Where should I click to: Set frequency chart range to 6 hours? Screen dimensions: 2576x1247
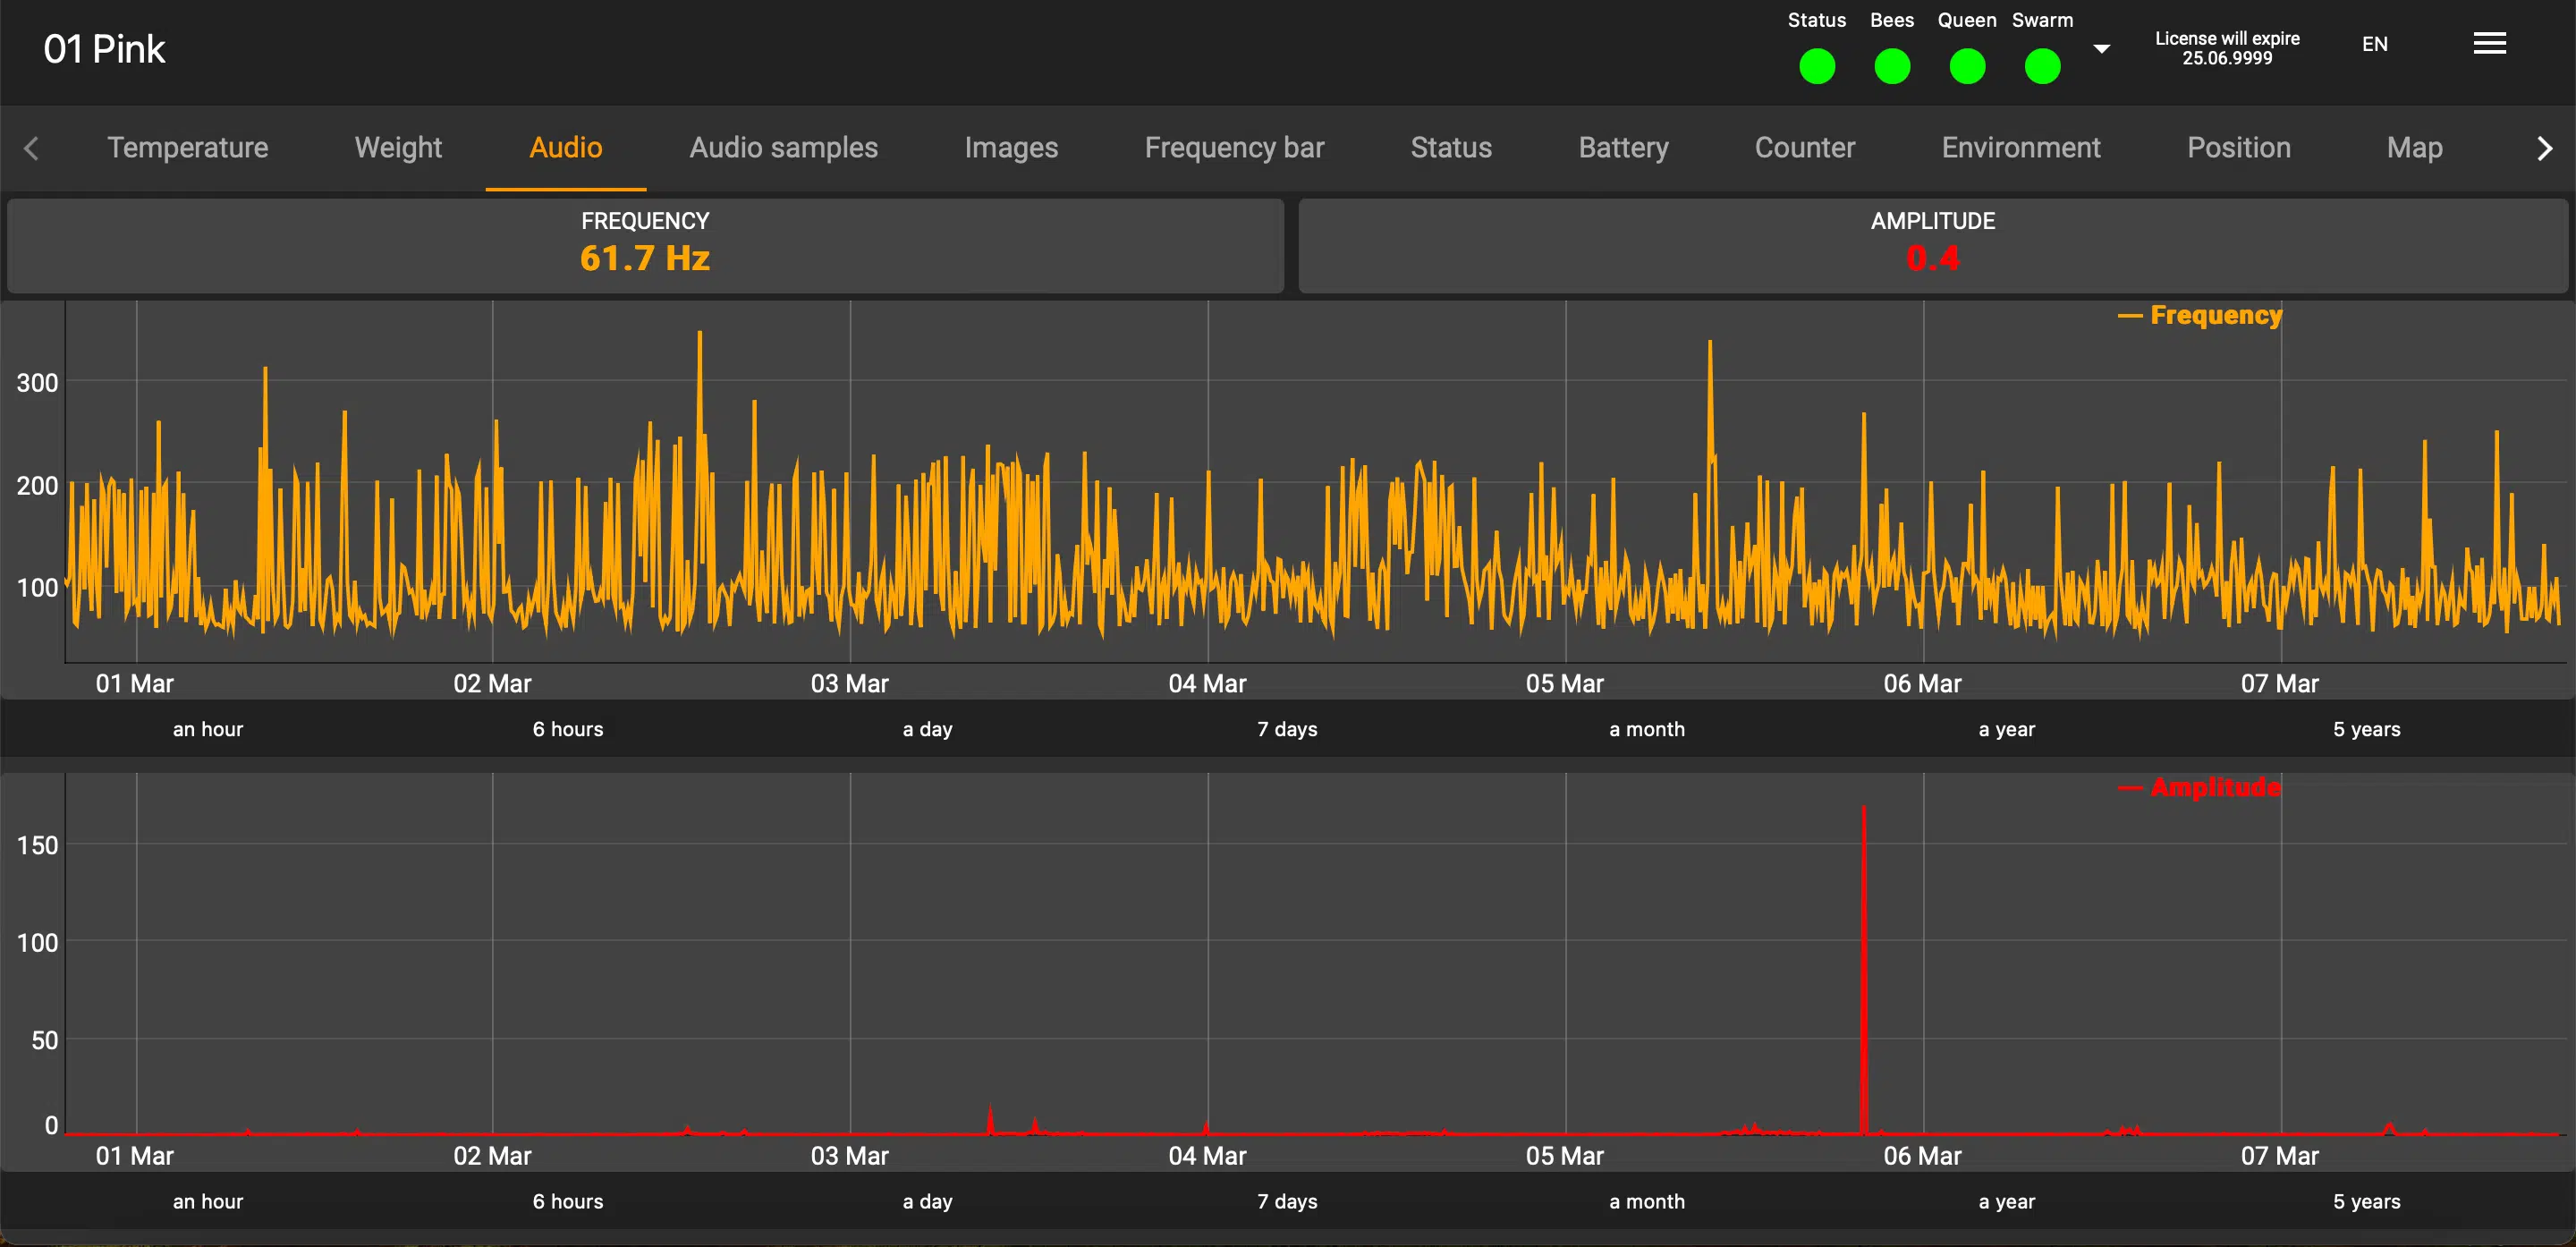568,729
